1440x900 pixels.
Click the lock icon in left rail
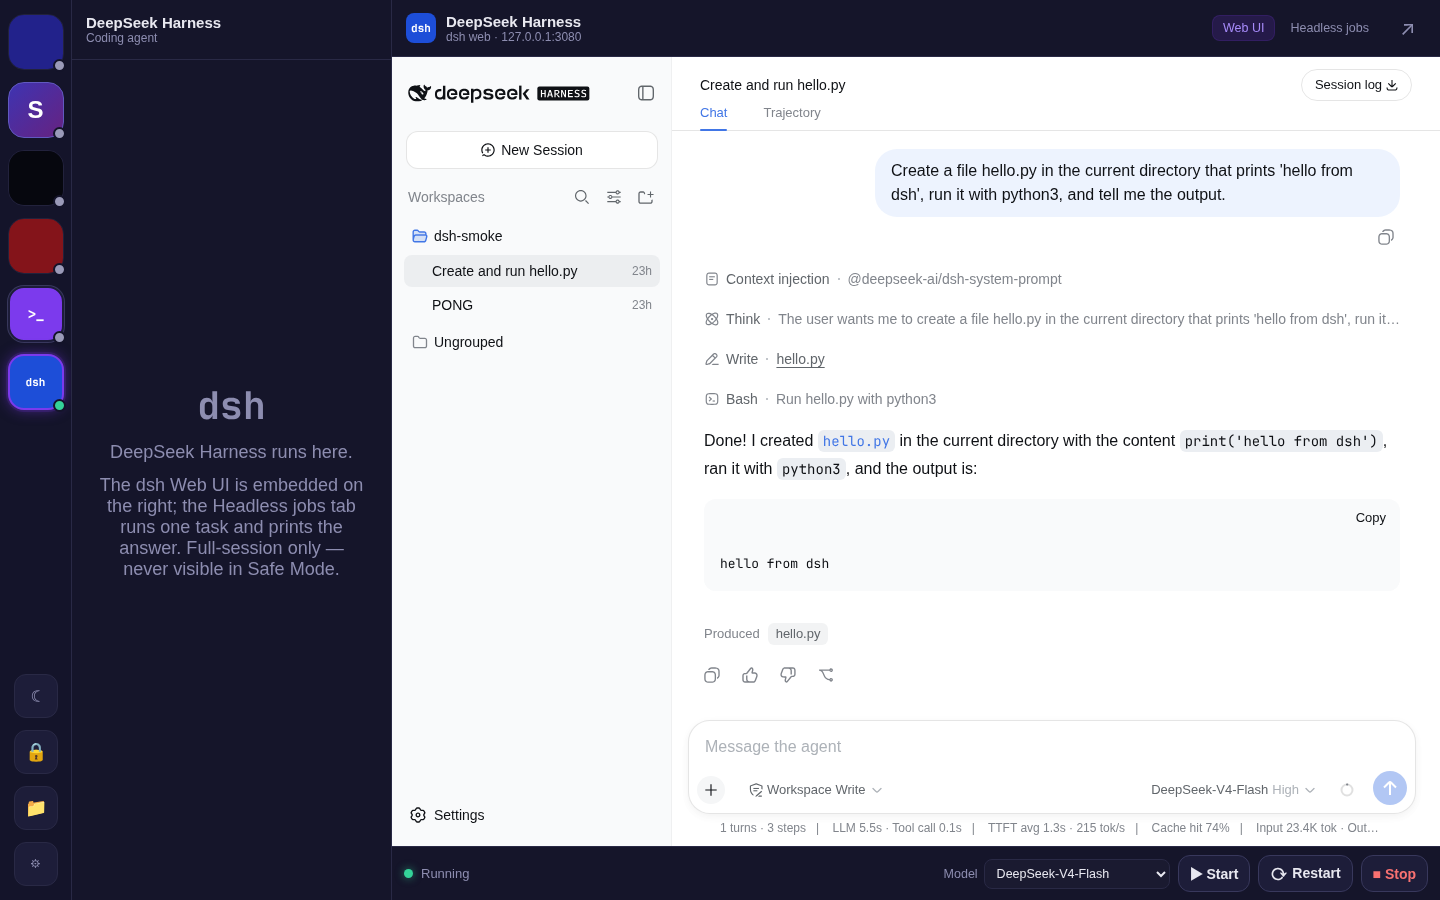tap(36, 752)
